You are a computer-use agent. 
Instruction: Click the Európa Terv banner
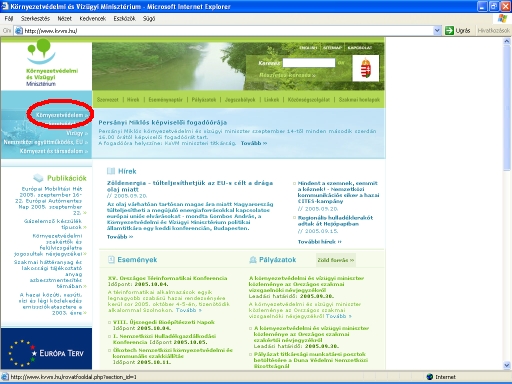(46, 348)
